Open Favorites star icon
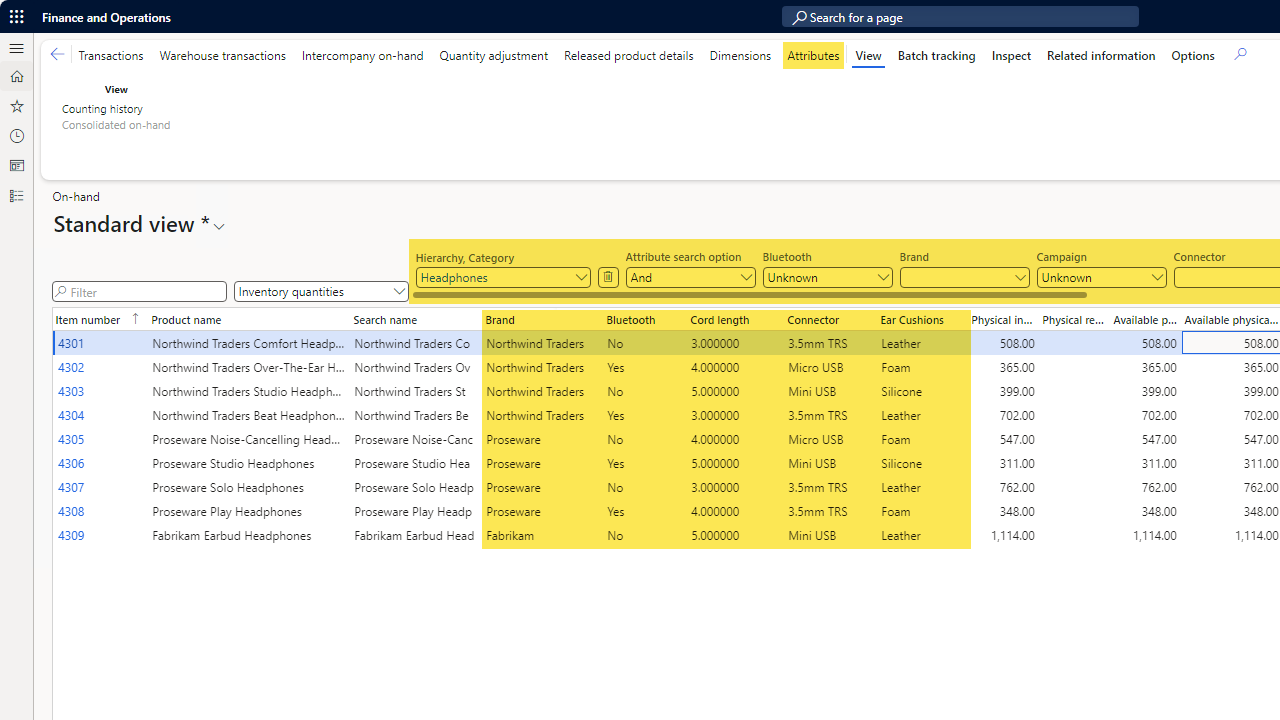The height and width of the screenshot is (720, 1280). (17, 106)
